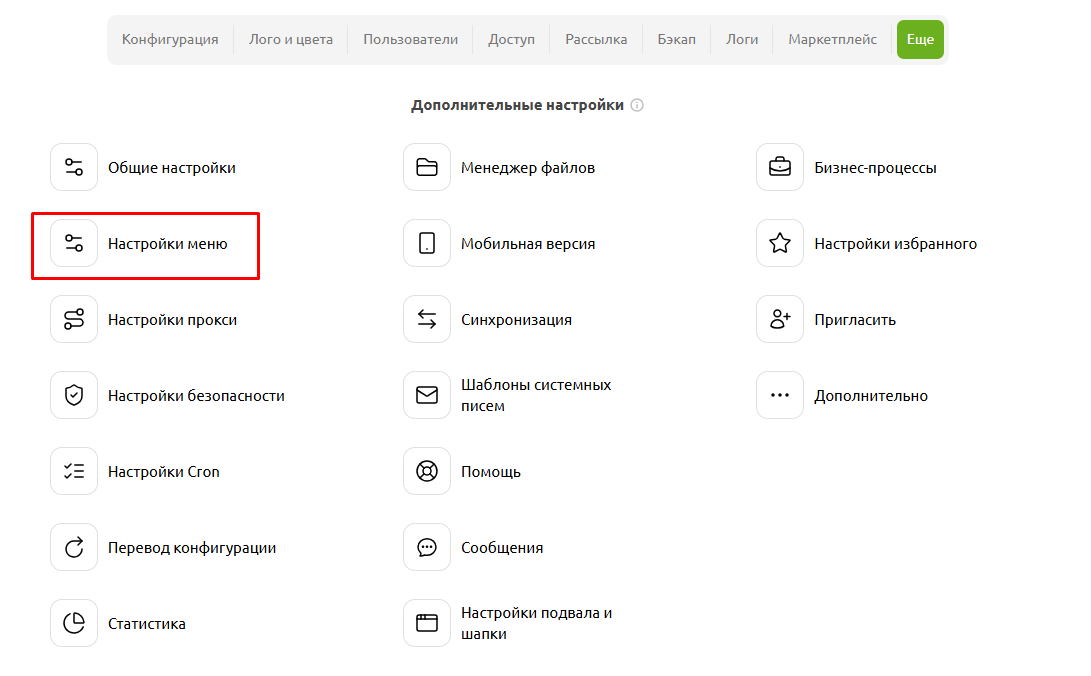Open Настройки подвала и шапки
Image resolution: width=1091 pixels, height=676 pixels.
pyautogui.click(x=536, y=623)
